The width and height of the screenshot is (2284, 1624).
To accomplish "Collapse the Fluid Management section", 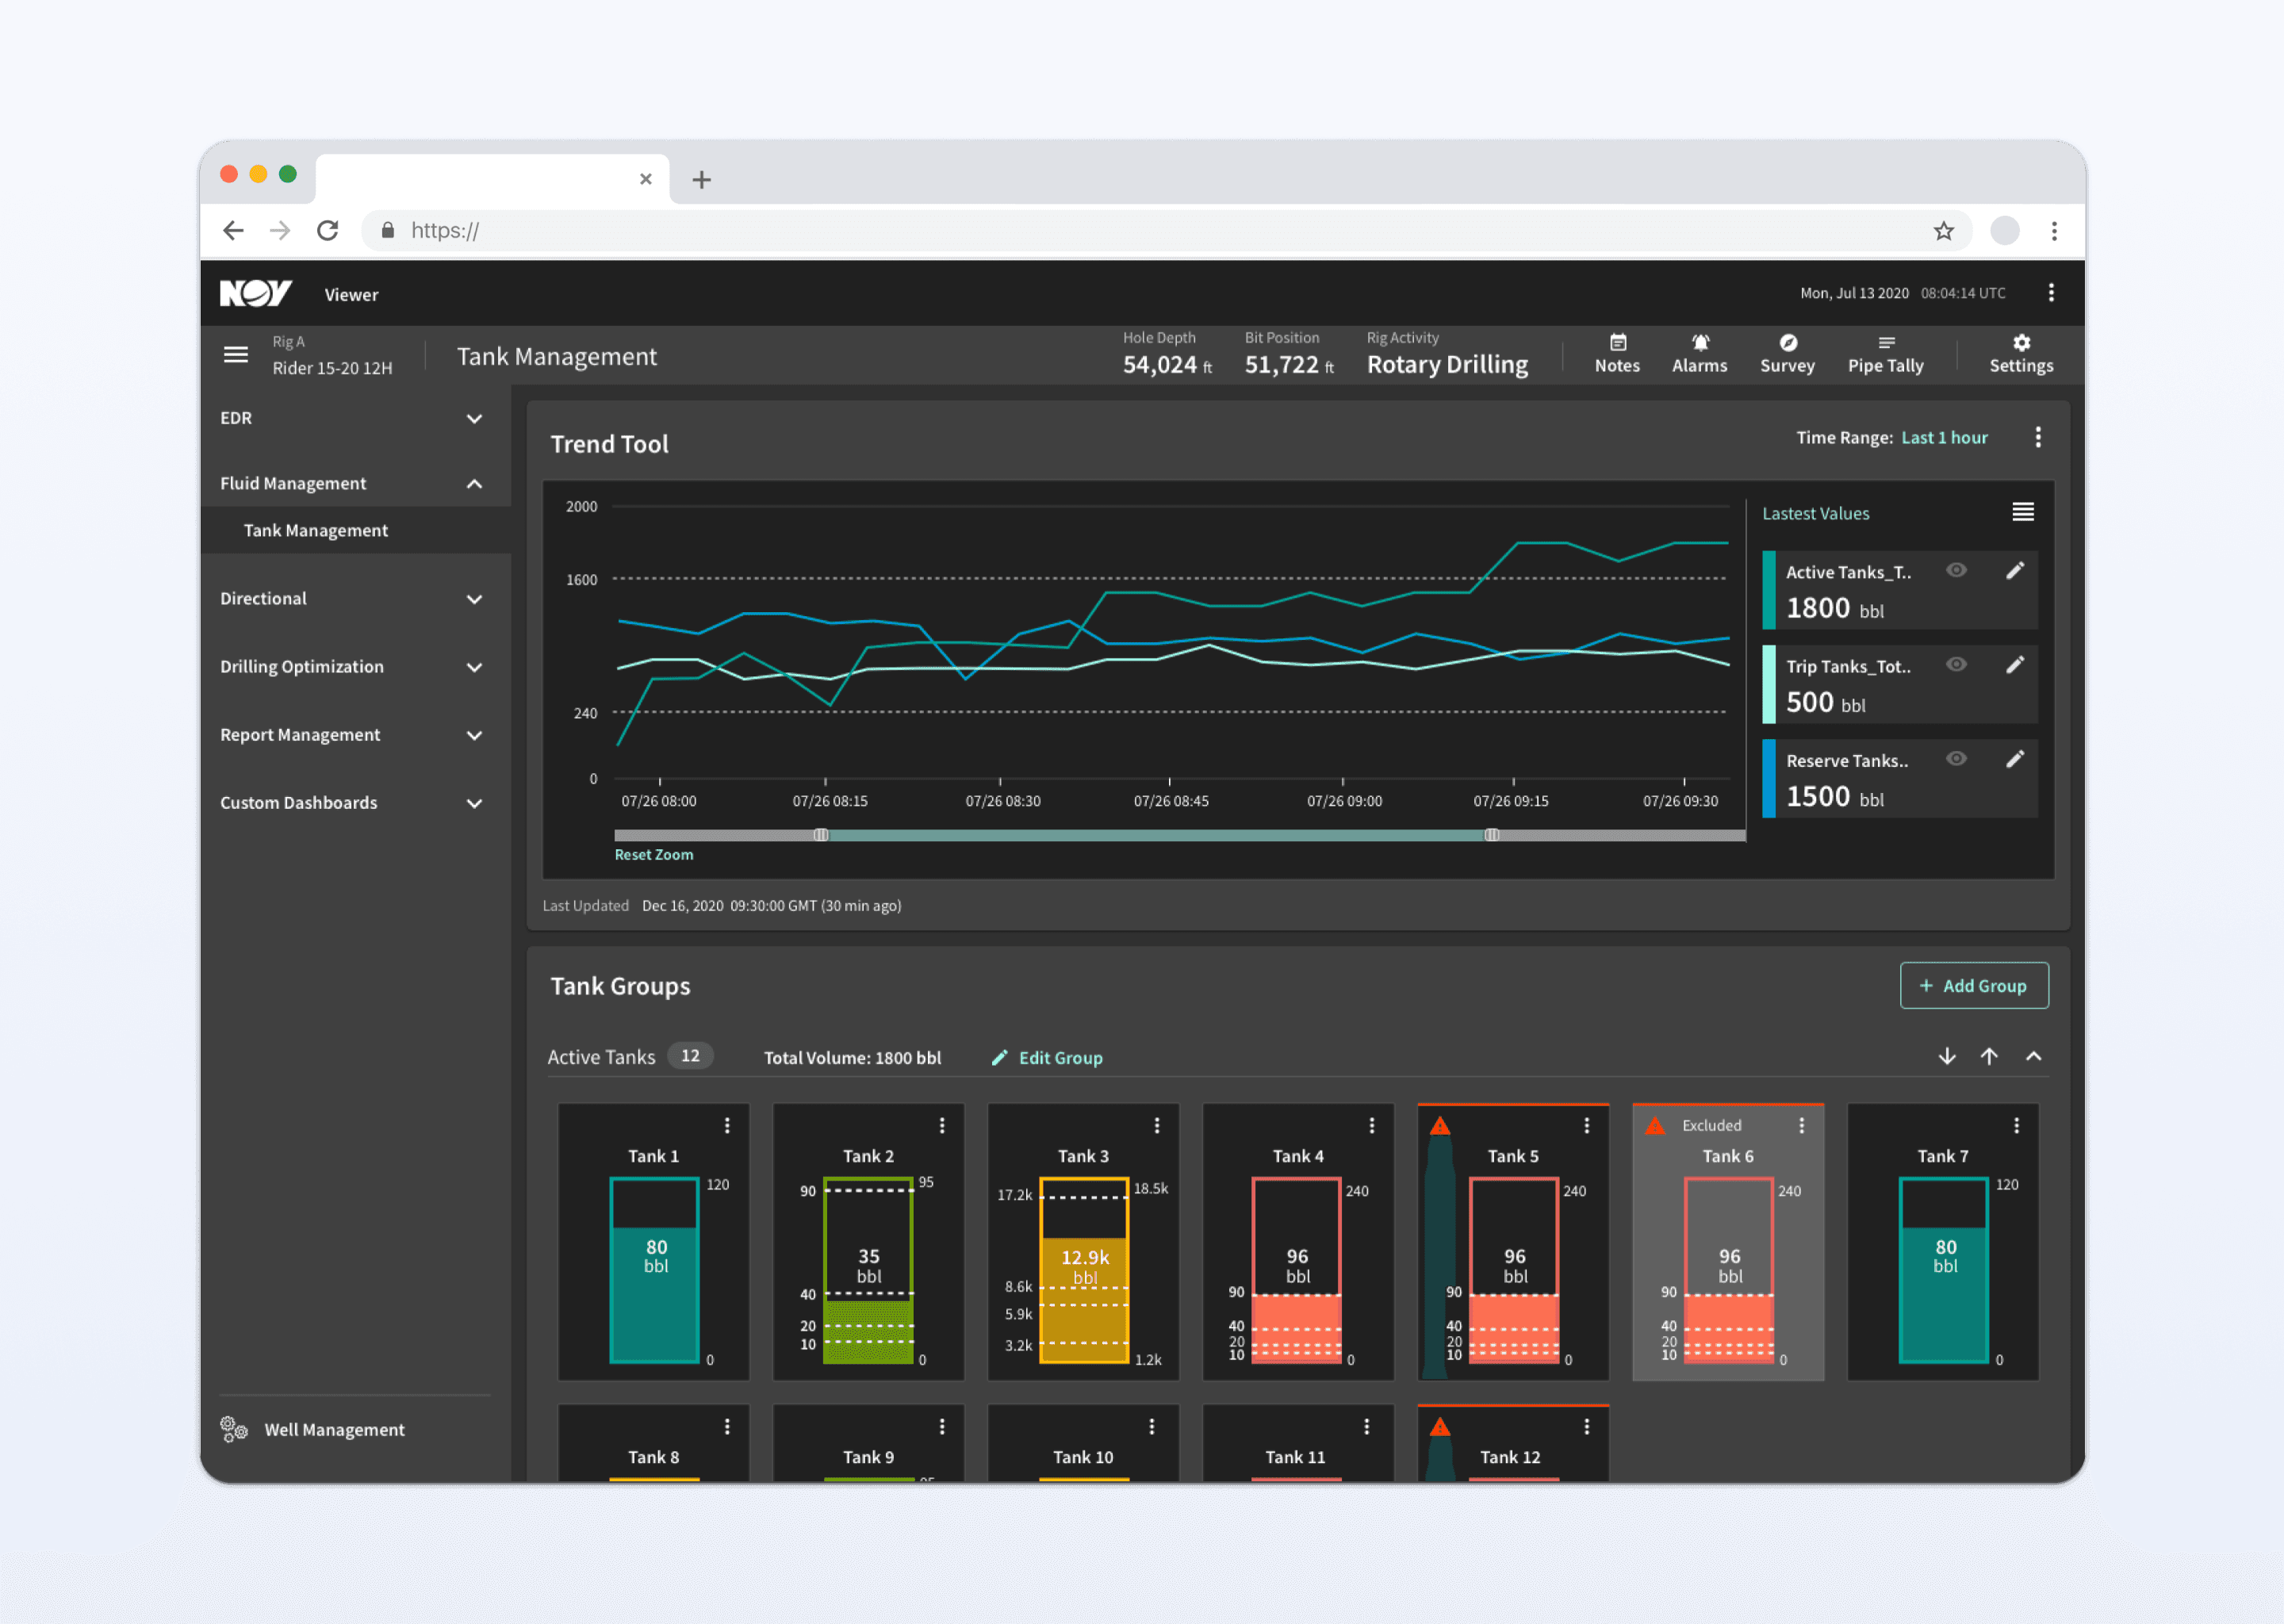I will pos(474,484).
